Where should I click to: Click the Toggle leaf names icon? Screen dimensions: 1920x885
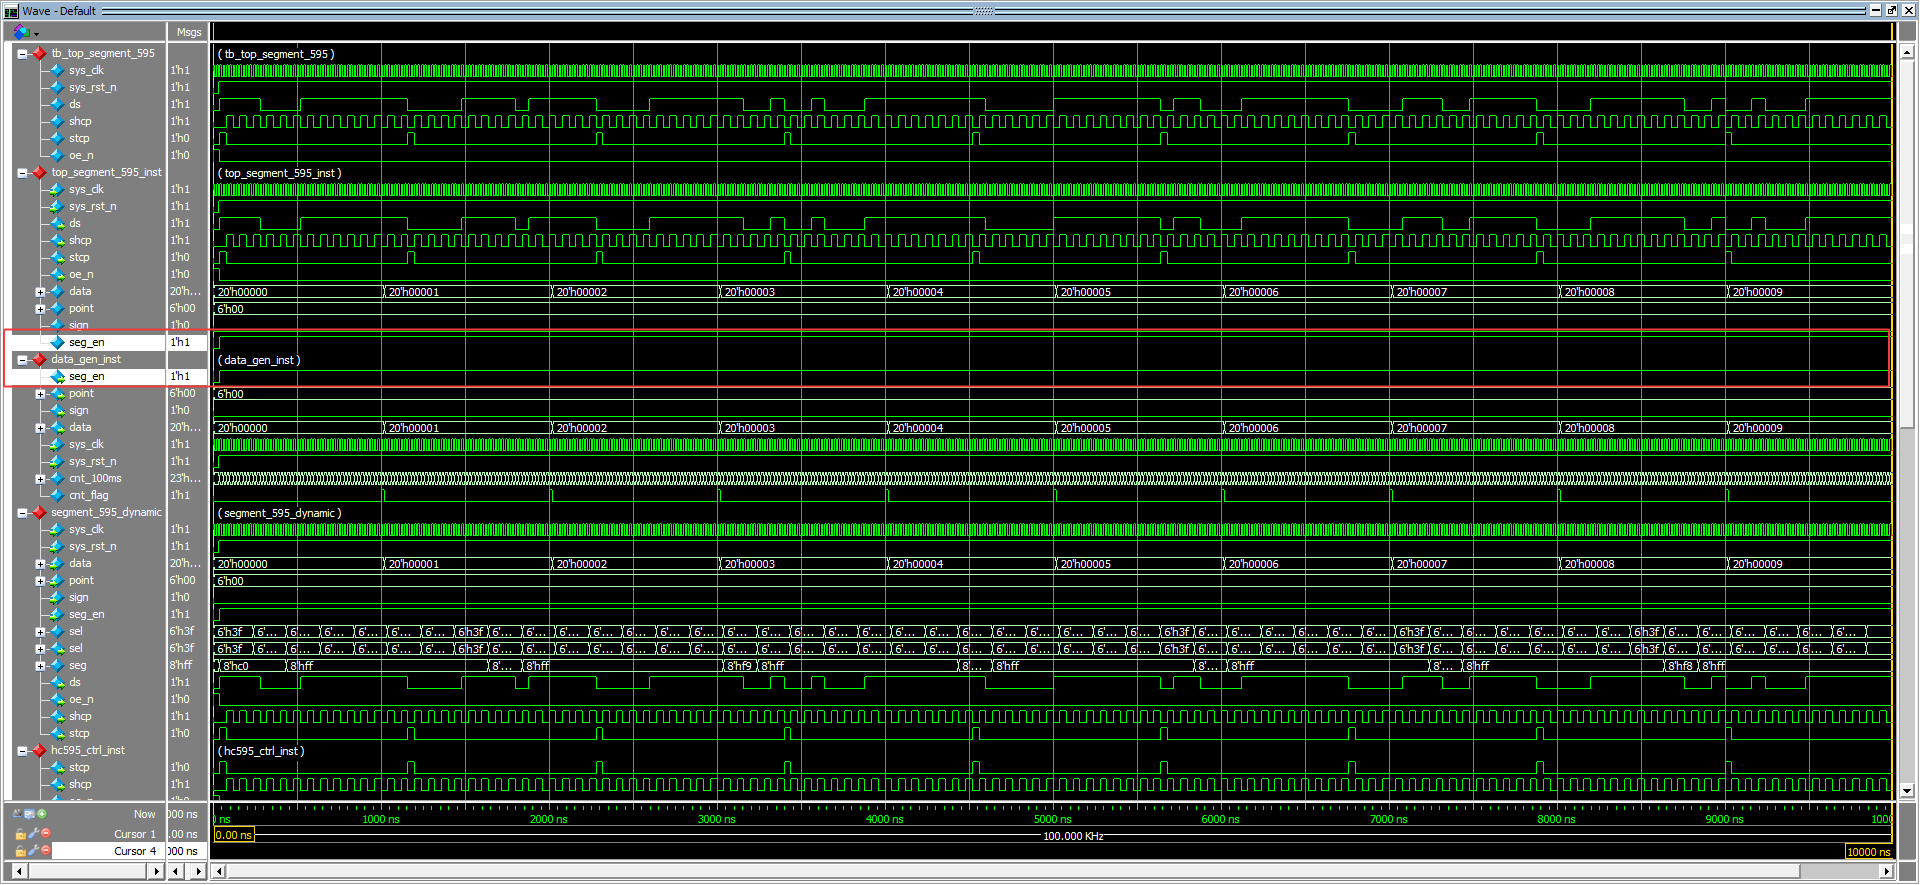tap(17, 814)
